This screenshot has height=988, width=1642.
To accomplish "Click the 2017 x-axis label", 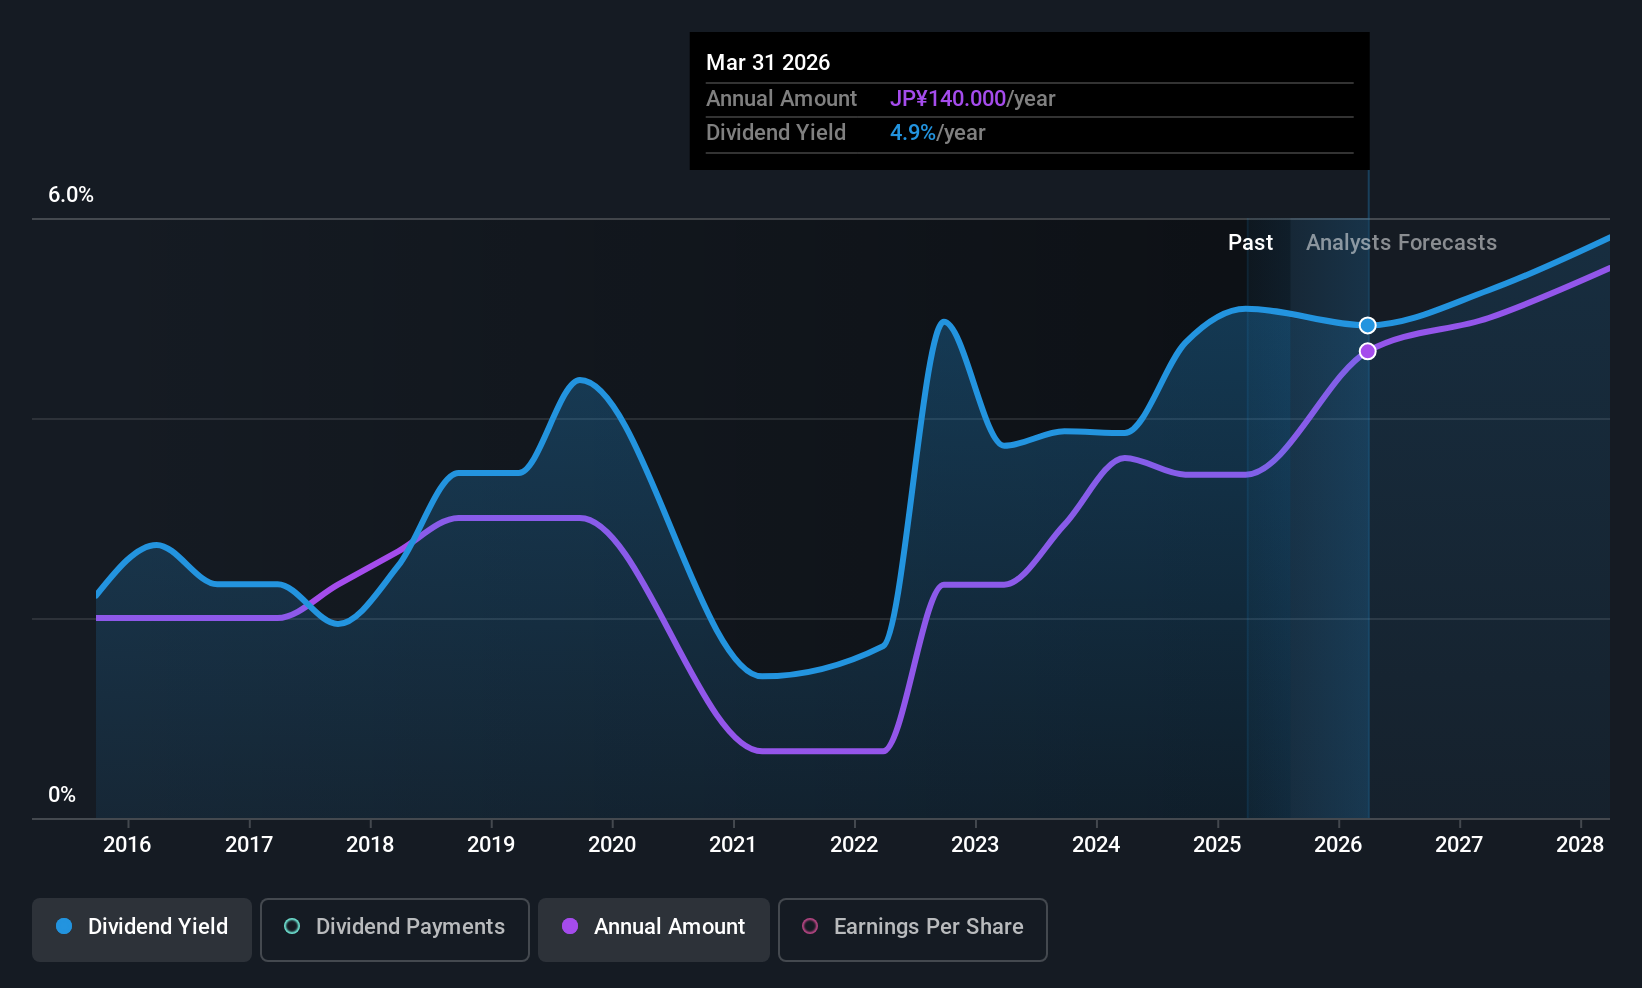I will click(x=249, y=845).
